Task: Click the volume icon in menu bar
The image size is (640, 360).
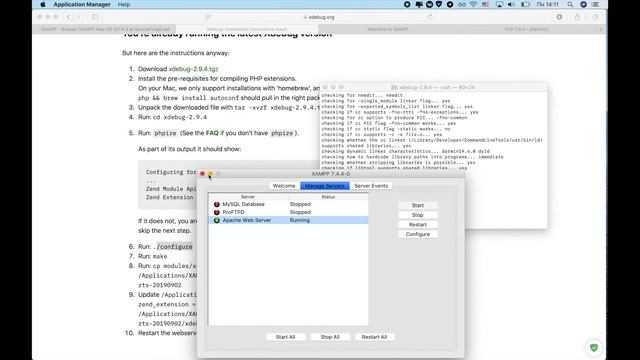Action: pos(511,4)
